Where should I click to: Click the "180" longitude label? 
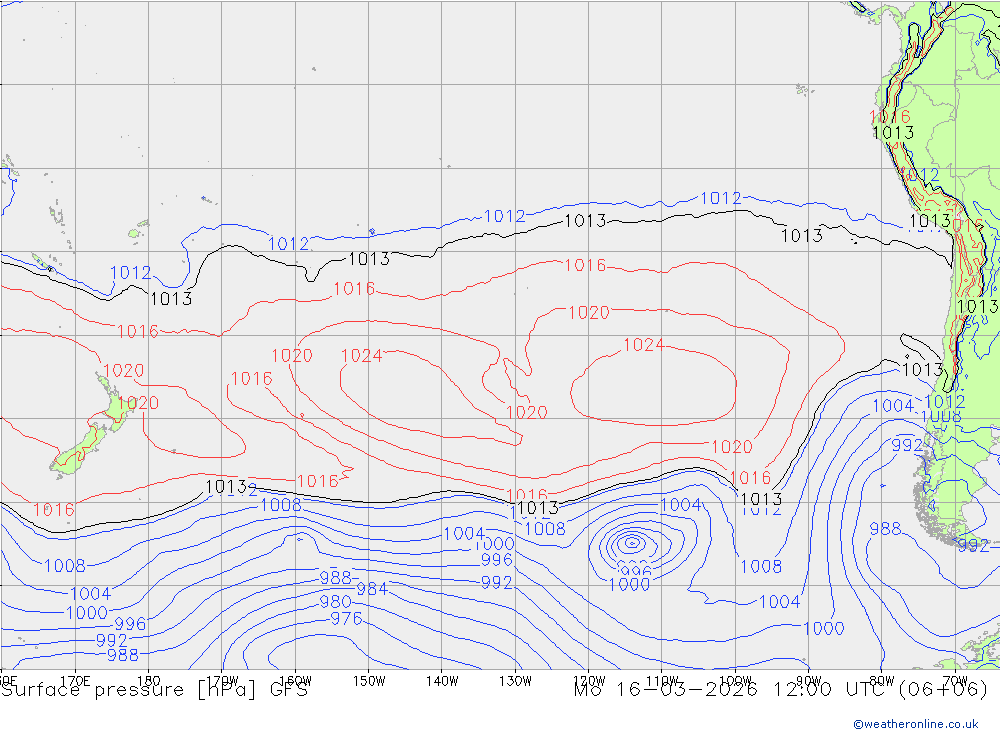coord(149,681)
